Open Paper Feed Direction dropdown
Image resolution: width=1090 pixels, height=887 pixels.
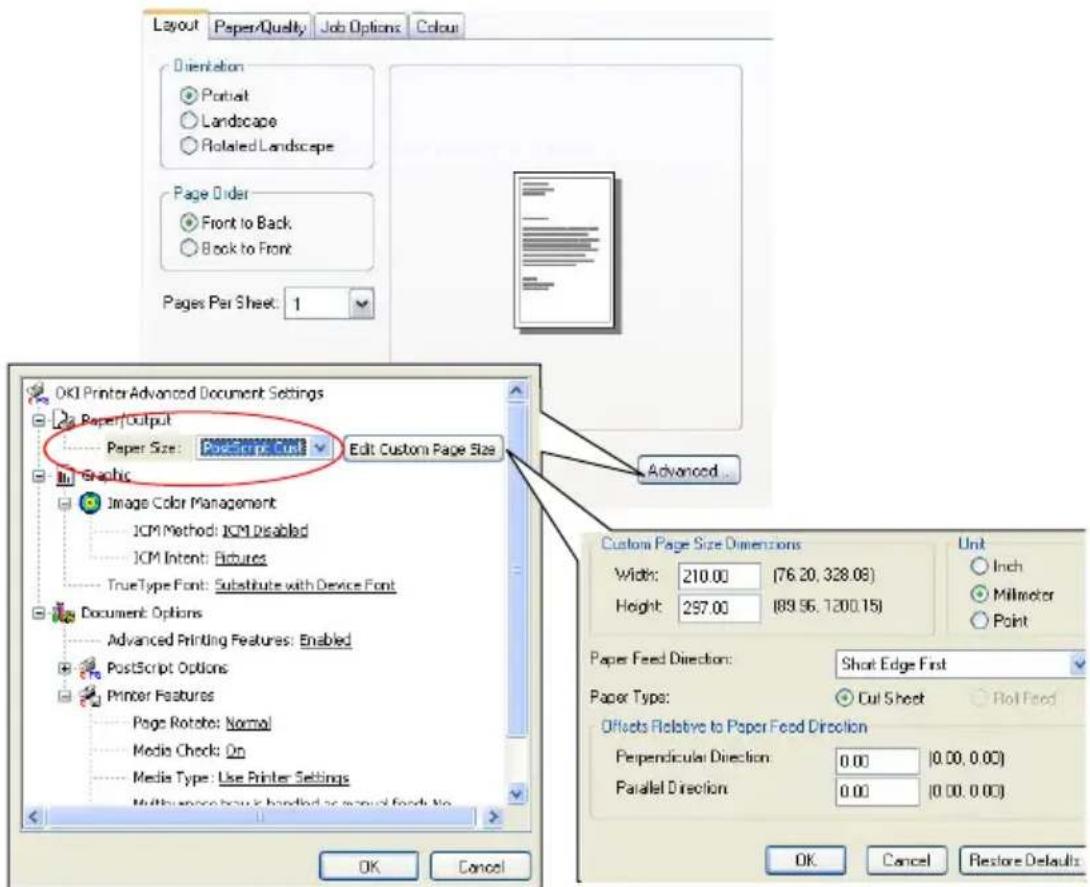pyautogui.click(x=1078, y=665)
